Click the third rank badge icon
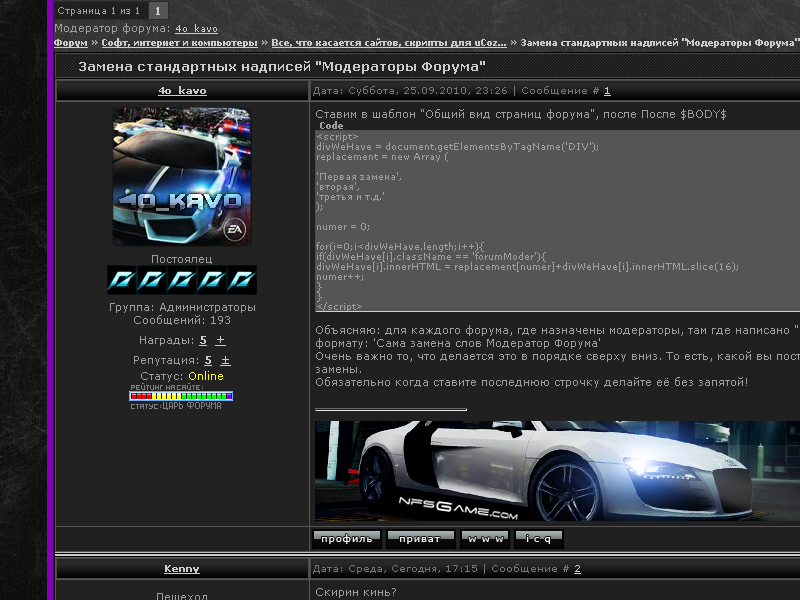The width and height of the screenshot is (800, 600). (x=182, y=280)
